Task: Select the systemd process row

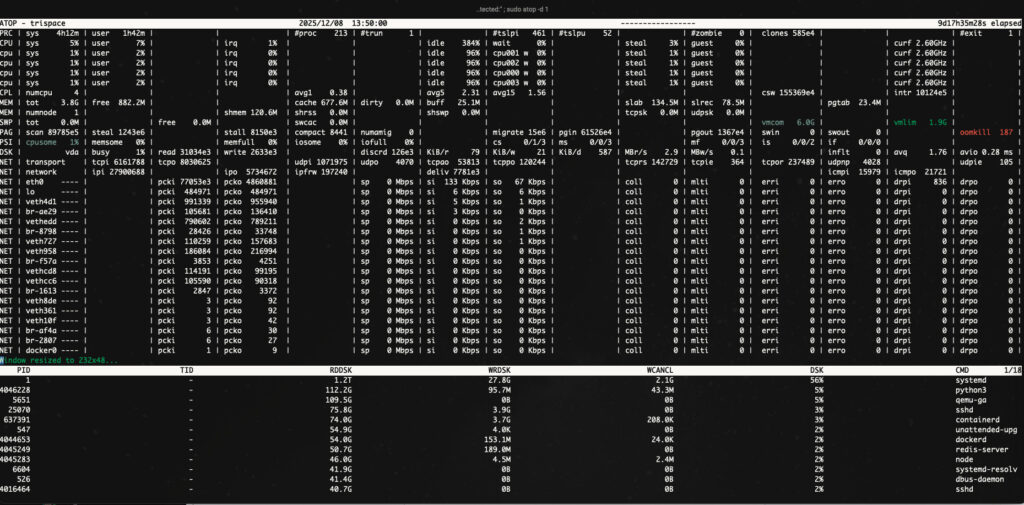Action: (x=970, y=380)
